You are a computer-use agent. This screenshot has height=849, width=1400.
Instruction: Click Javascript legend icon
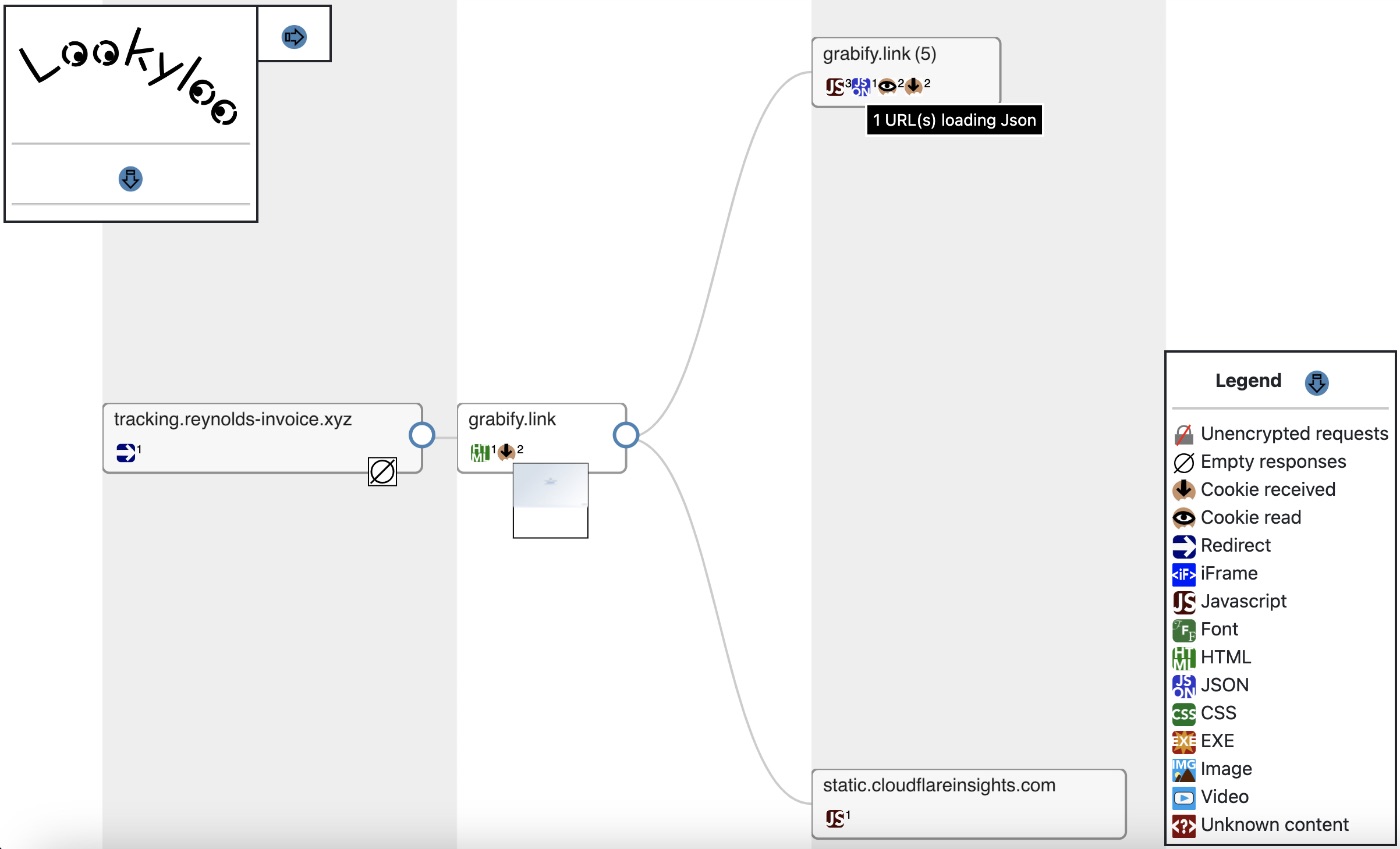[x=1184, y=603]
